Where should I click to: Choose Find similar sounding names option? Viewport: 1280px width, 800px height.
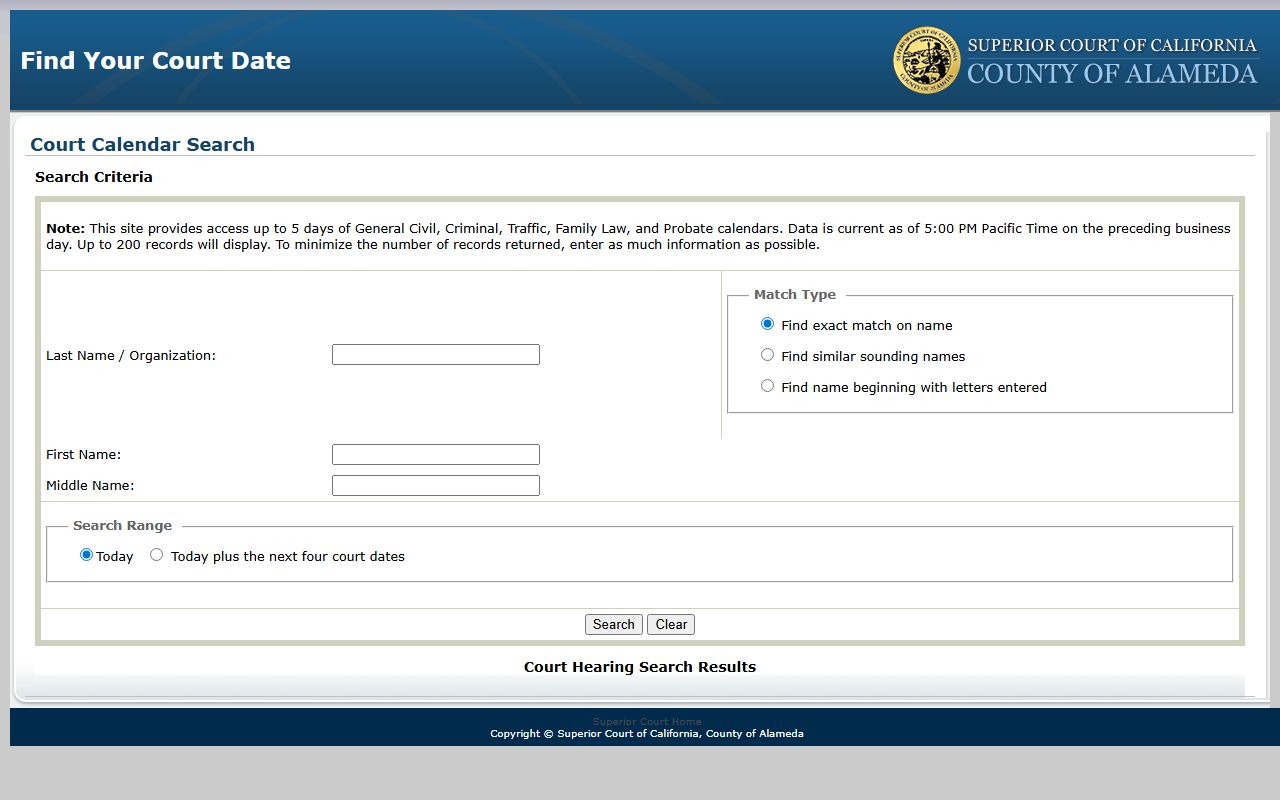[767, 355]
